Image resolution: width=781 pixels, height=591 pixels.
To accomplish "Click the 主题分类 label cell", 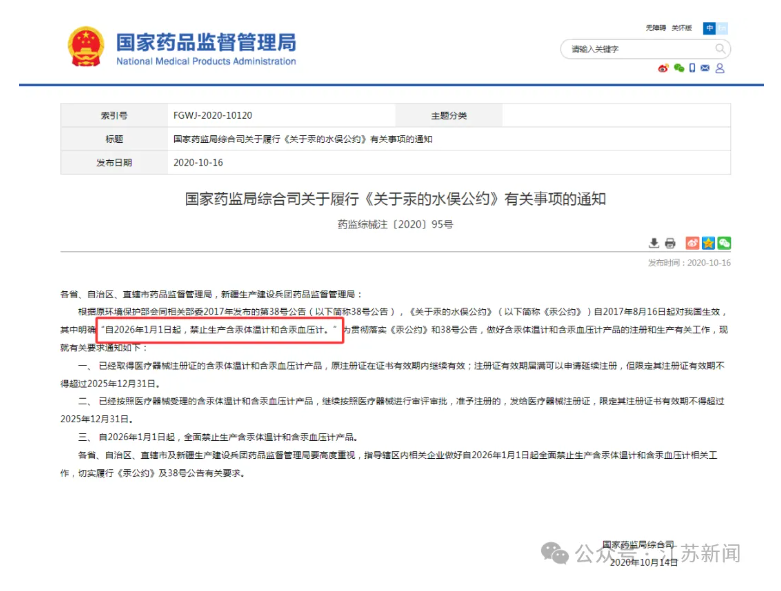I will [449, 116].
